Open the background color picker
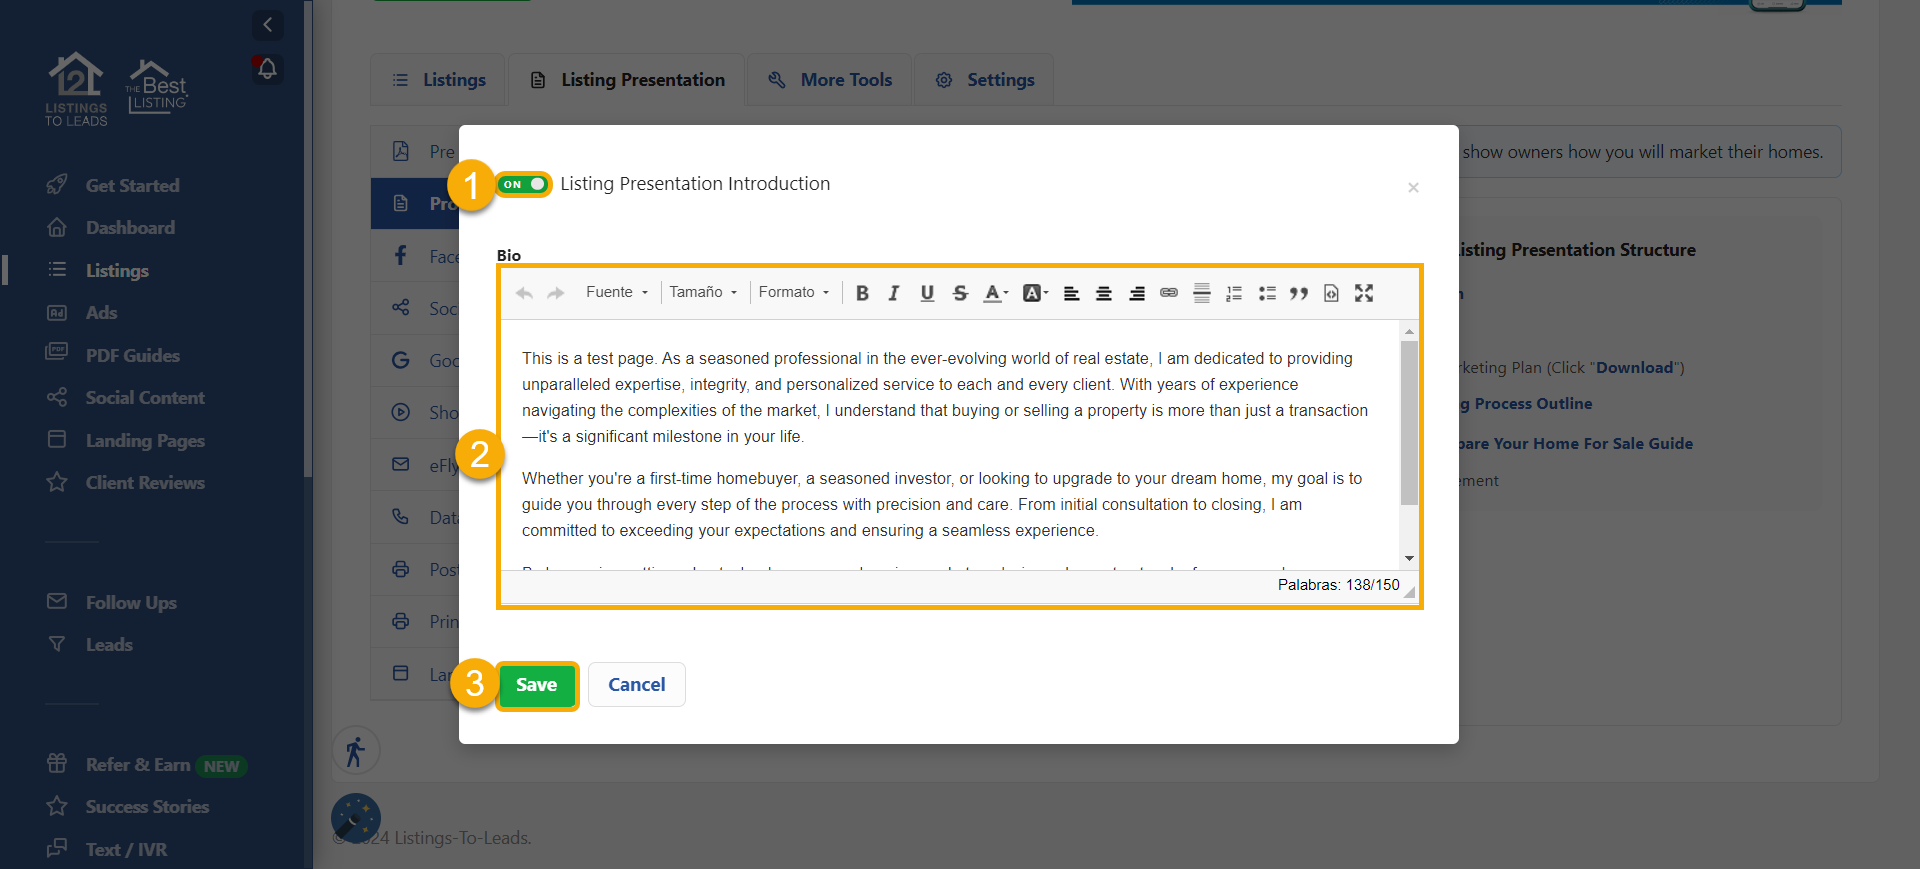Image resolution: width=1920 pixels, height=869 pixels. (x=1035, y=293)
